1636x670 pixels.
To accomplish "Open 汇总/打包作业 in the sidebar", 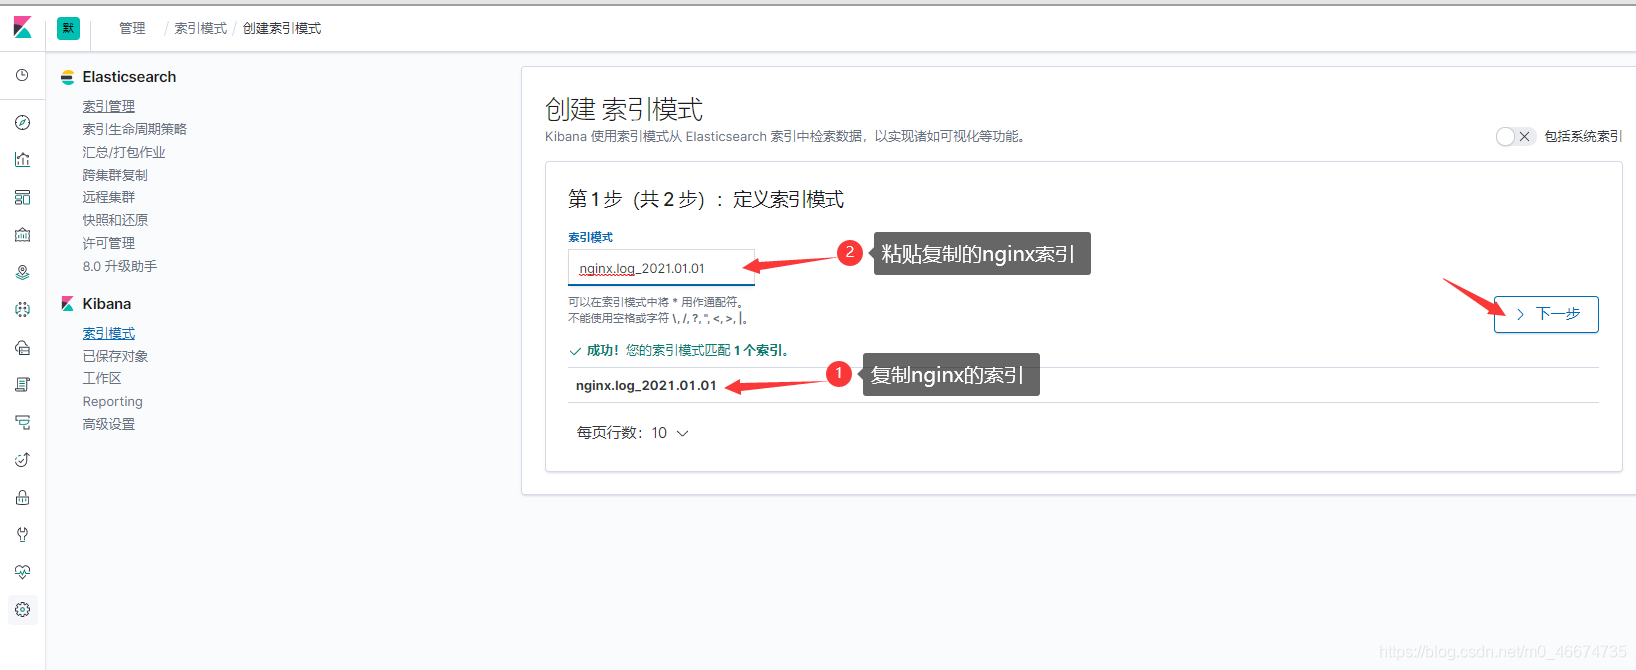I will 124,152.
